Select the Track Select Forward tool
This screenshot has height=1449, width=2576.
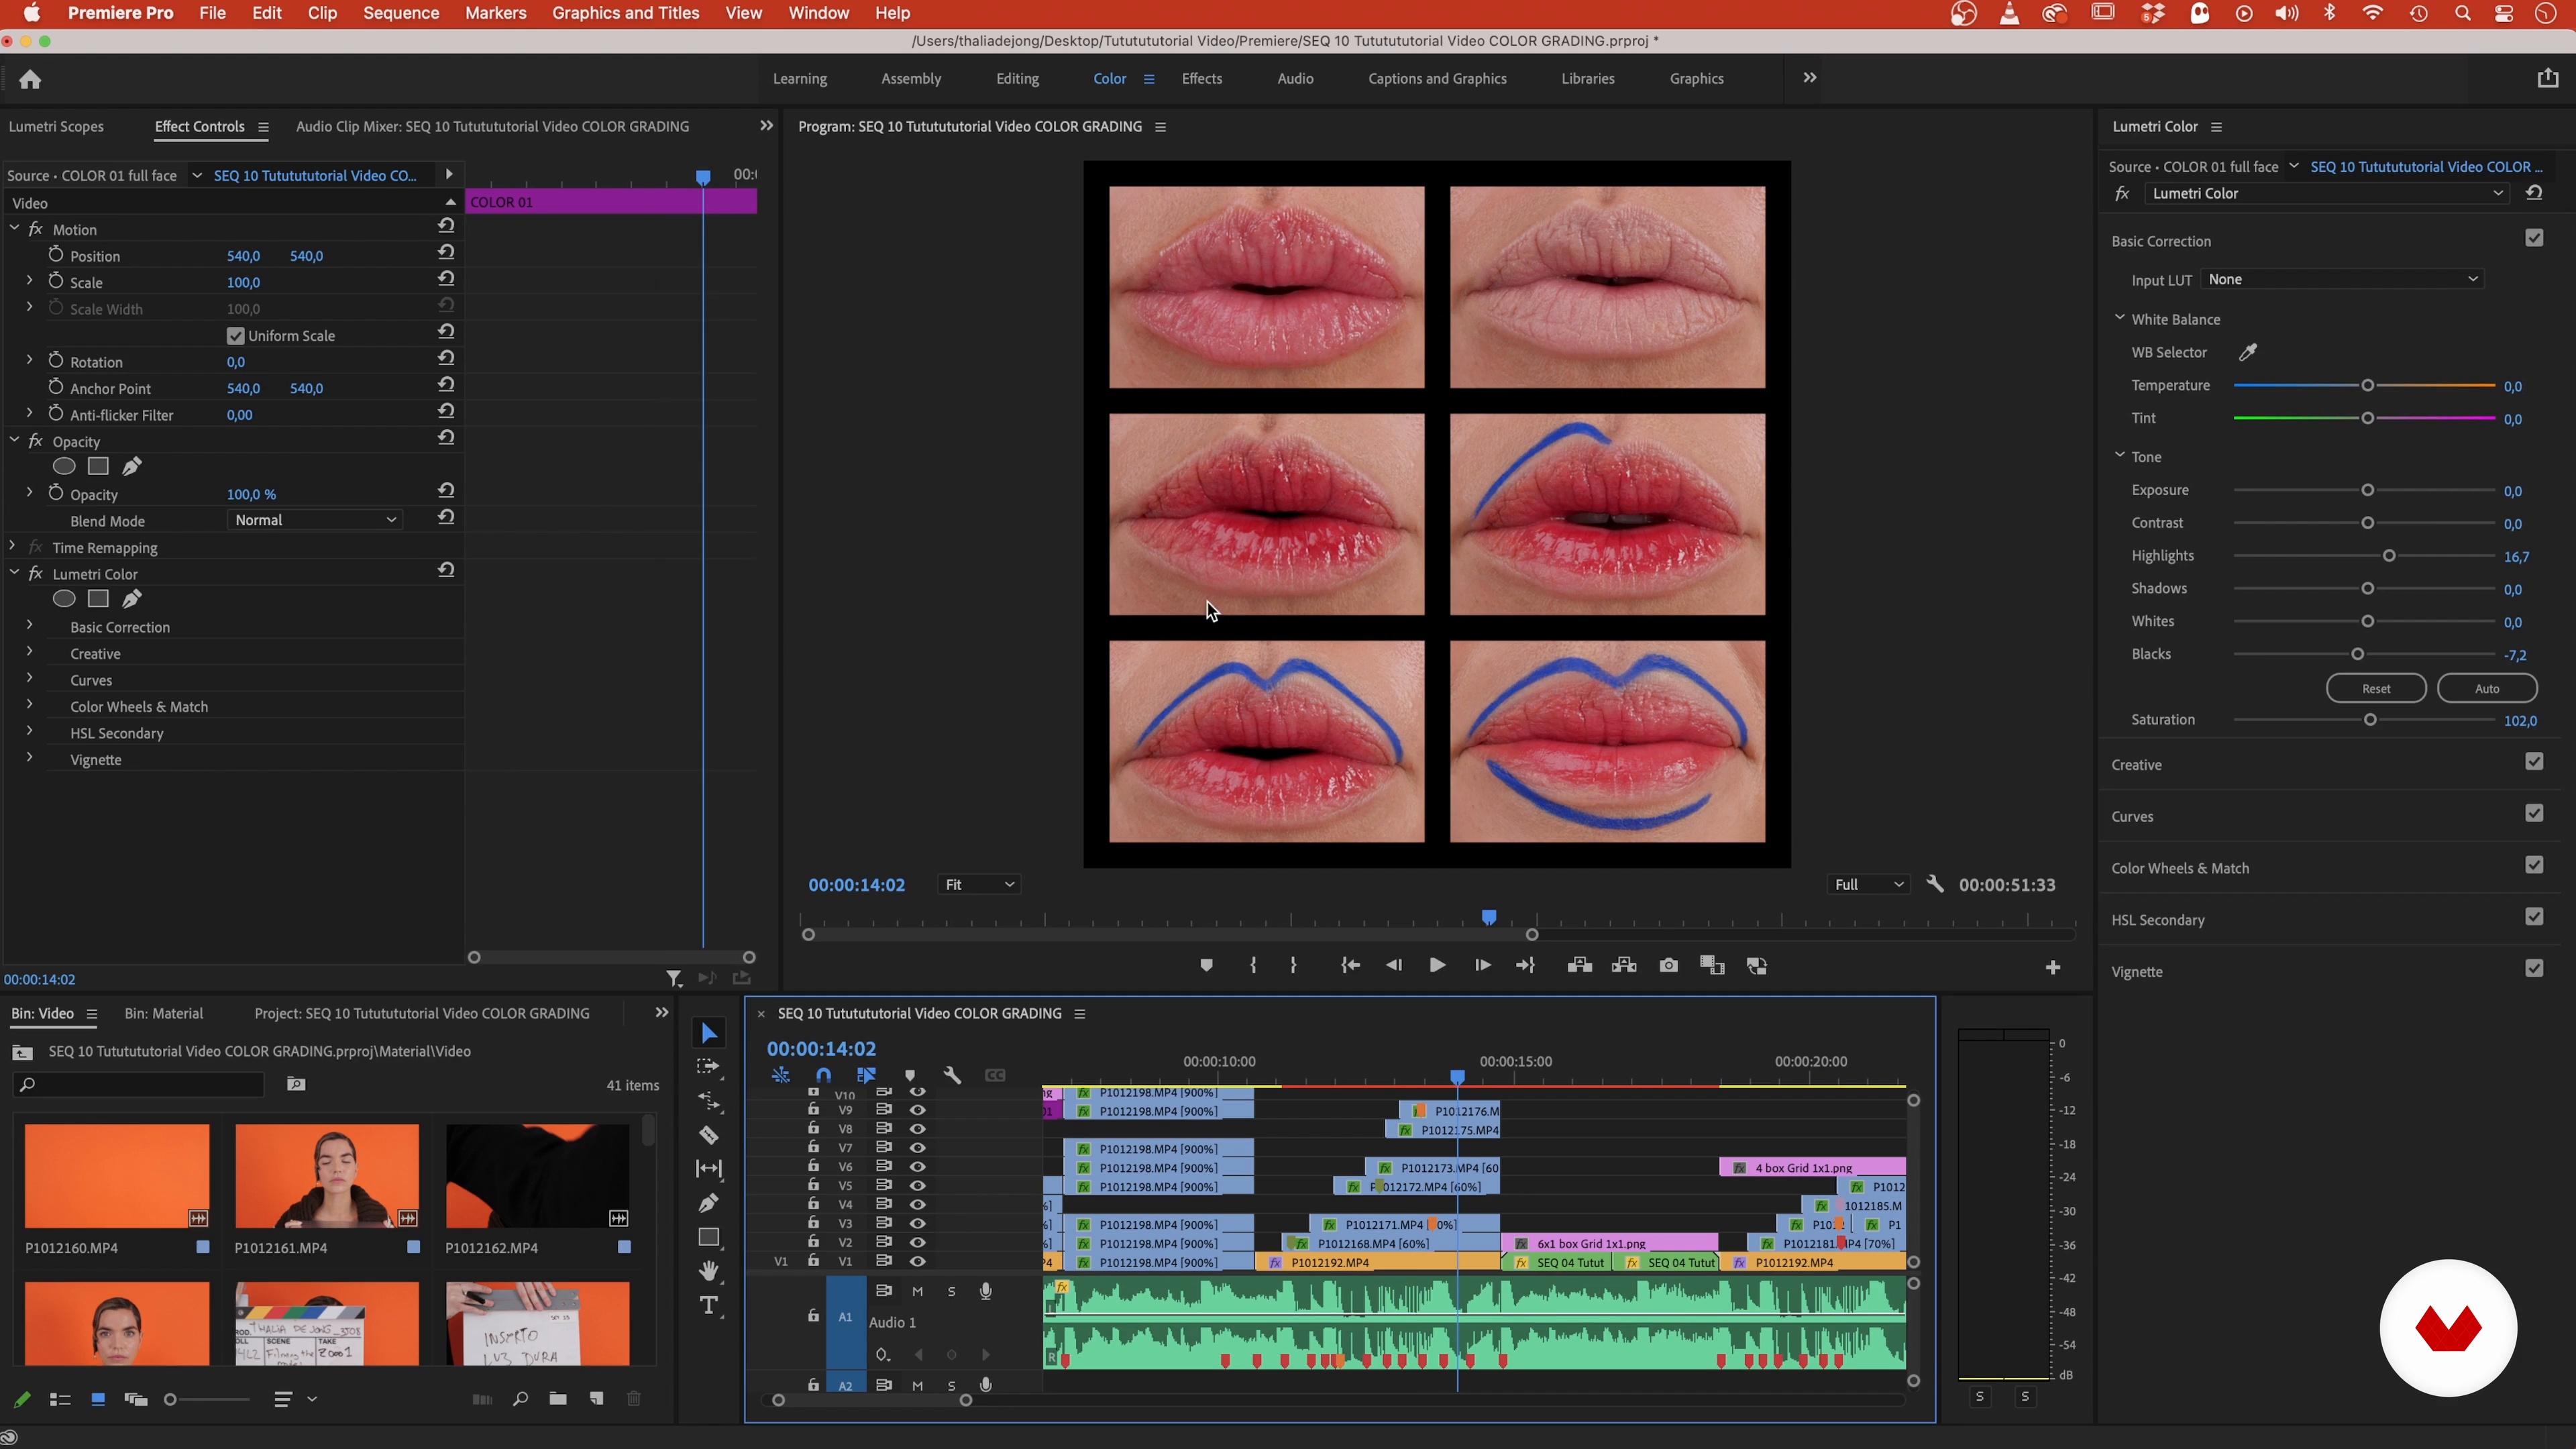coord(708,1067)
